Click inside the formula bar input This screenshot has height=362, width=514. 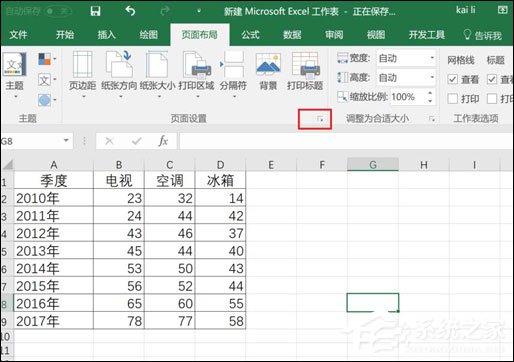346,141
